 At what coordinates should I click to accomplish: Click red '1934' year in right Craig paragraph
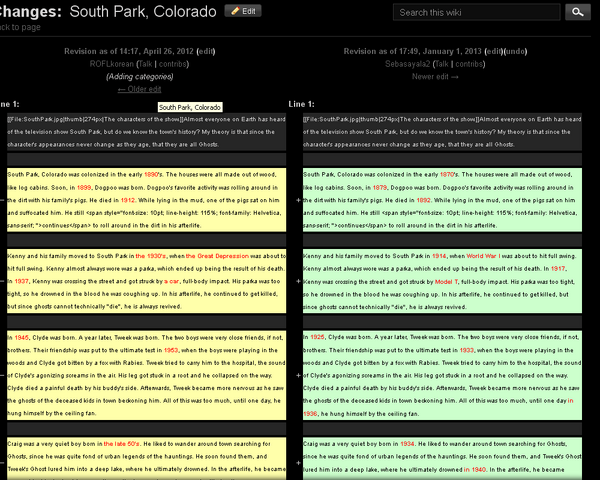point(407,444)
